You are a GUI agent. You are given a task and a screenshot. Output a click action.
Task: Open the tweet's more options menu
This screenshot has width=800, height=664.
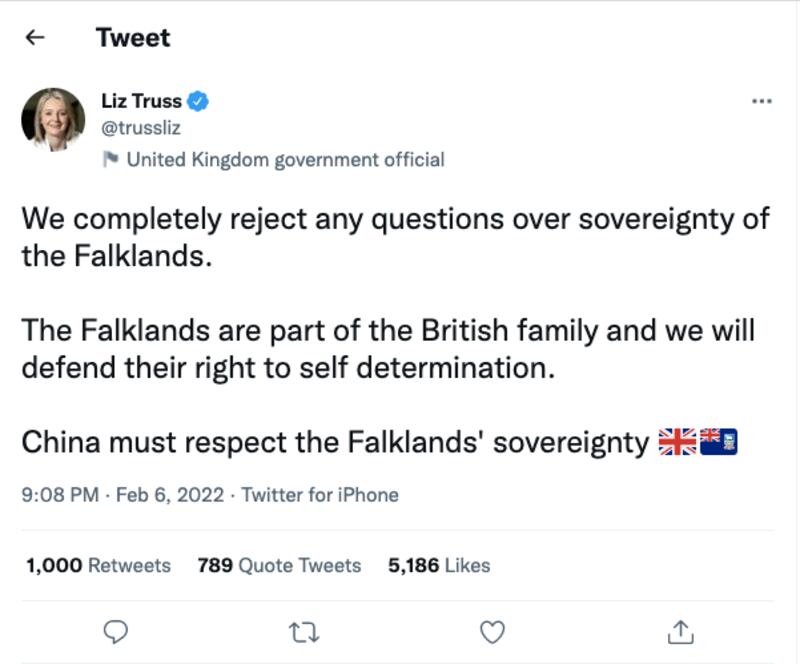tap(761, 101)
